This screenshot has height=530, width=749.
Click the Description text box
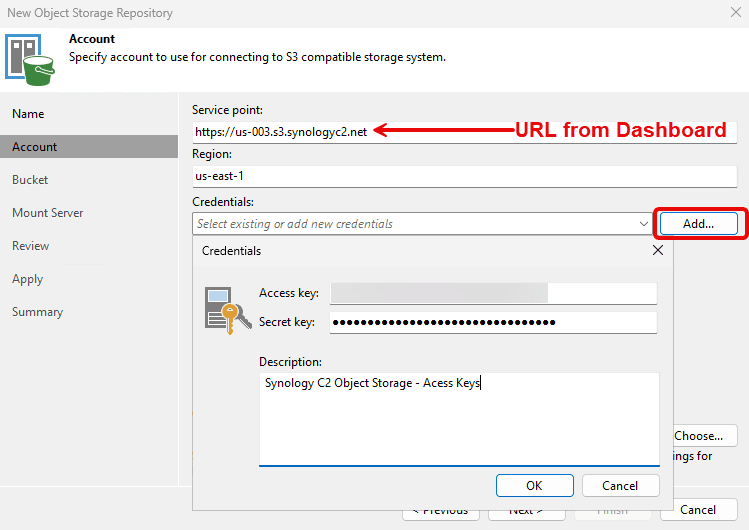[459, 418]
